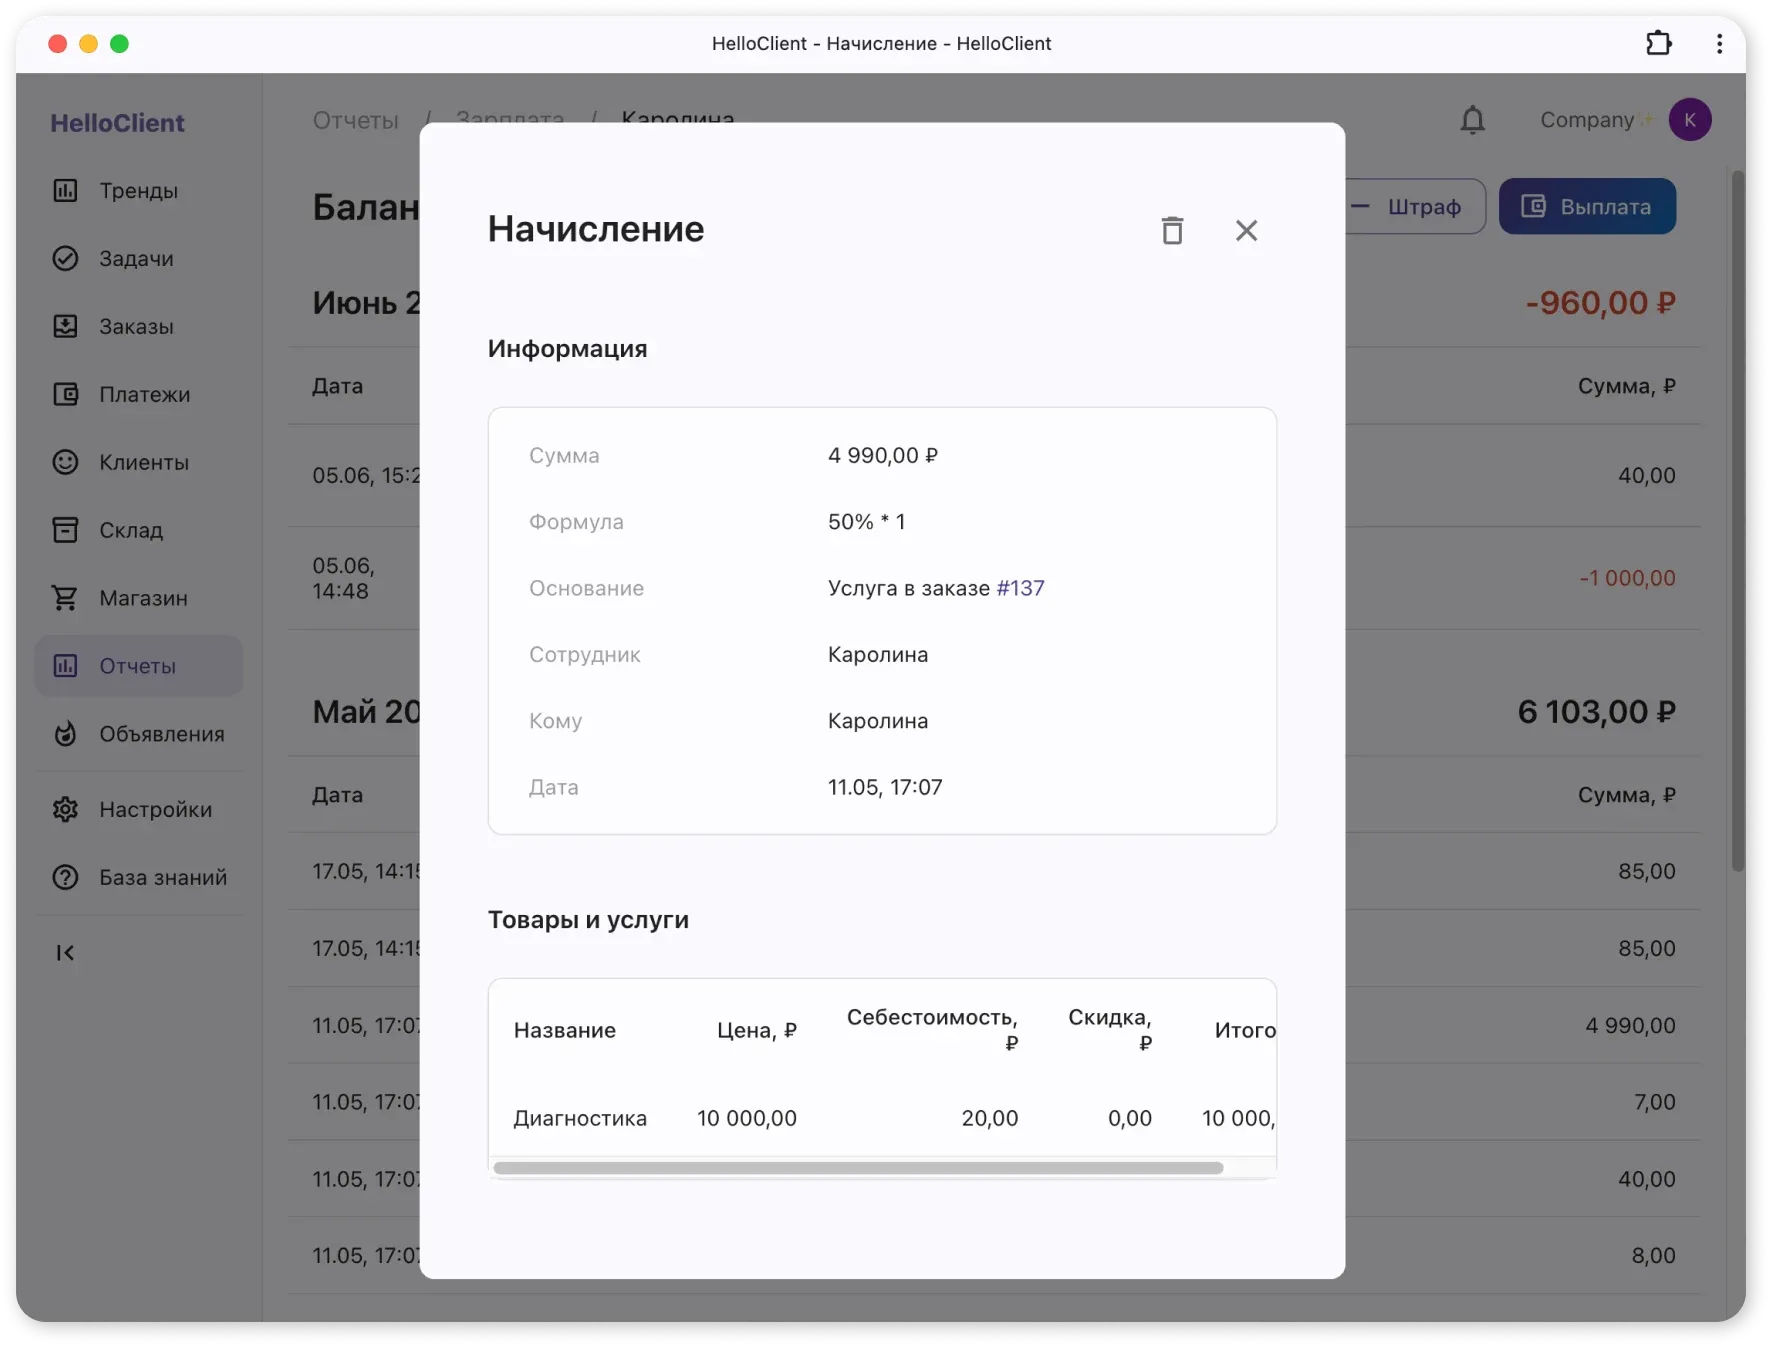Screen dimensions: 1770x1346
Task: Delete the accrual using the trash icon
Action: pyautogui.click(x=1172, y=230)
